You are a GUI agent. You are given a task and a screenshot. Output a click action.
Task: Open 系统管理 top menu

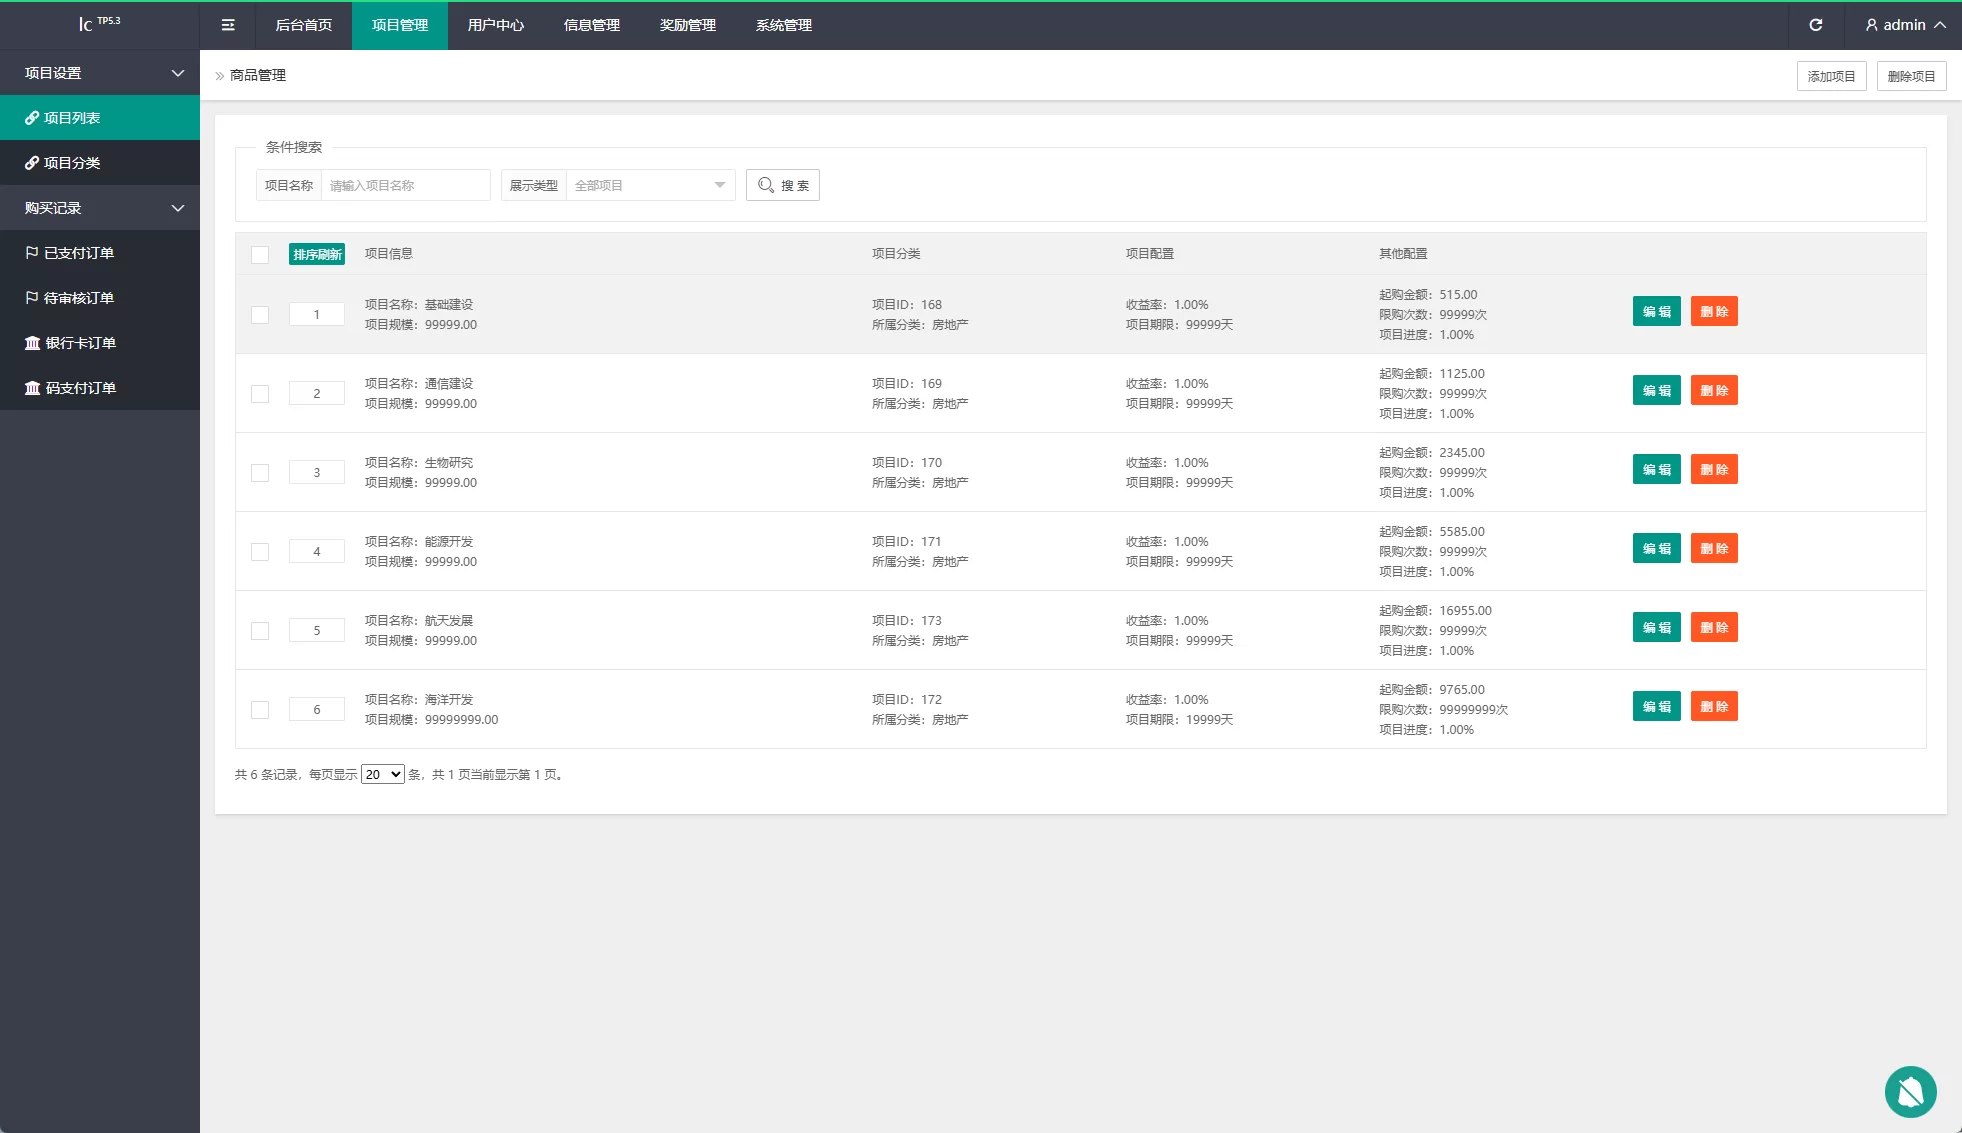point(783,25)
